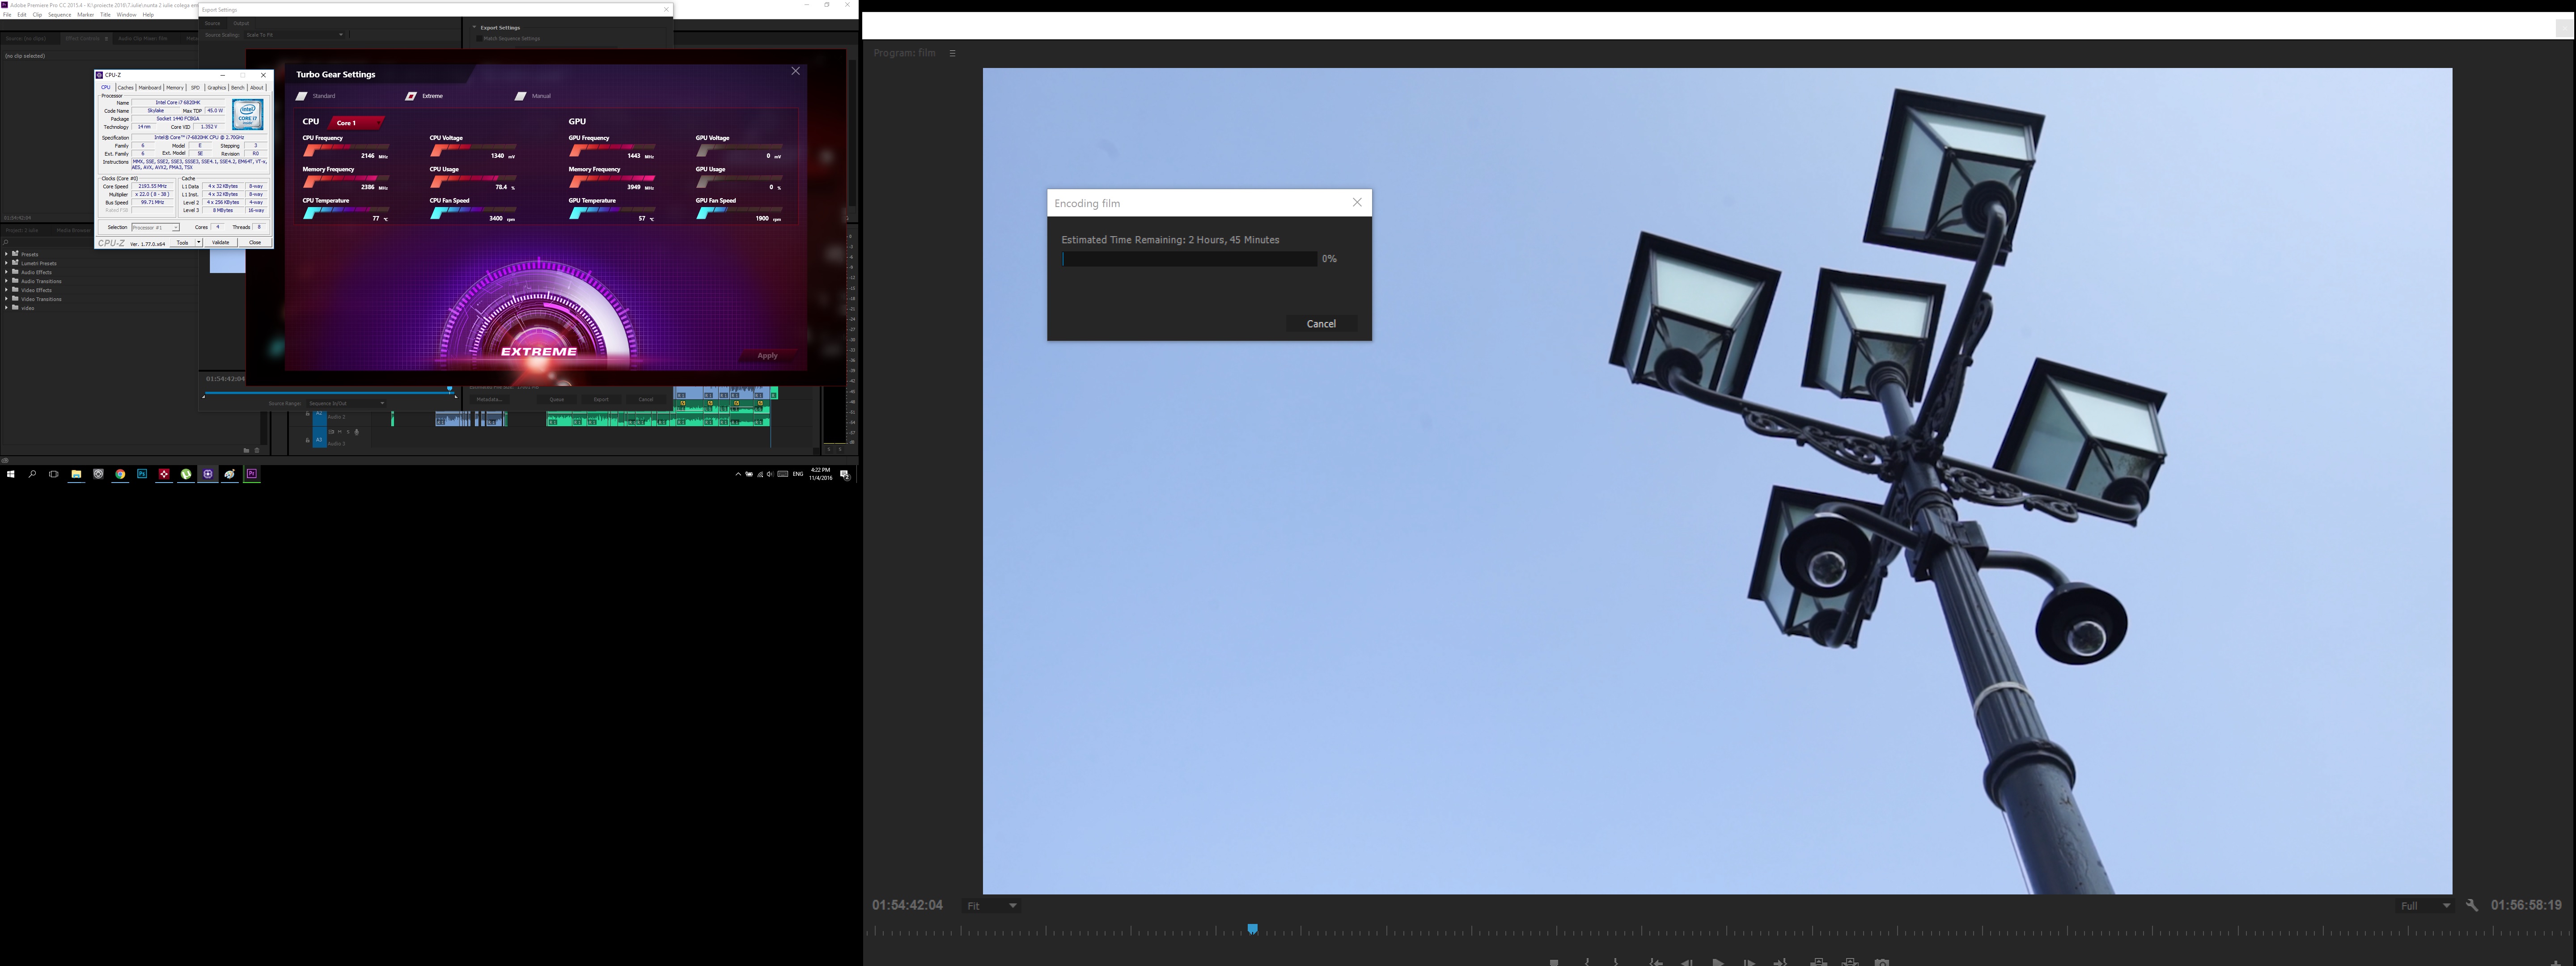Viewport: 2576px width, 966px height.
Task: Switch to Audio Clip Mixer: film tab
Action: [x=143, y=38]
